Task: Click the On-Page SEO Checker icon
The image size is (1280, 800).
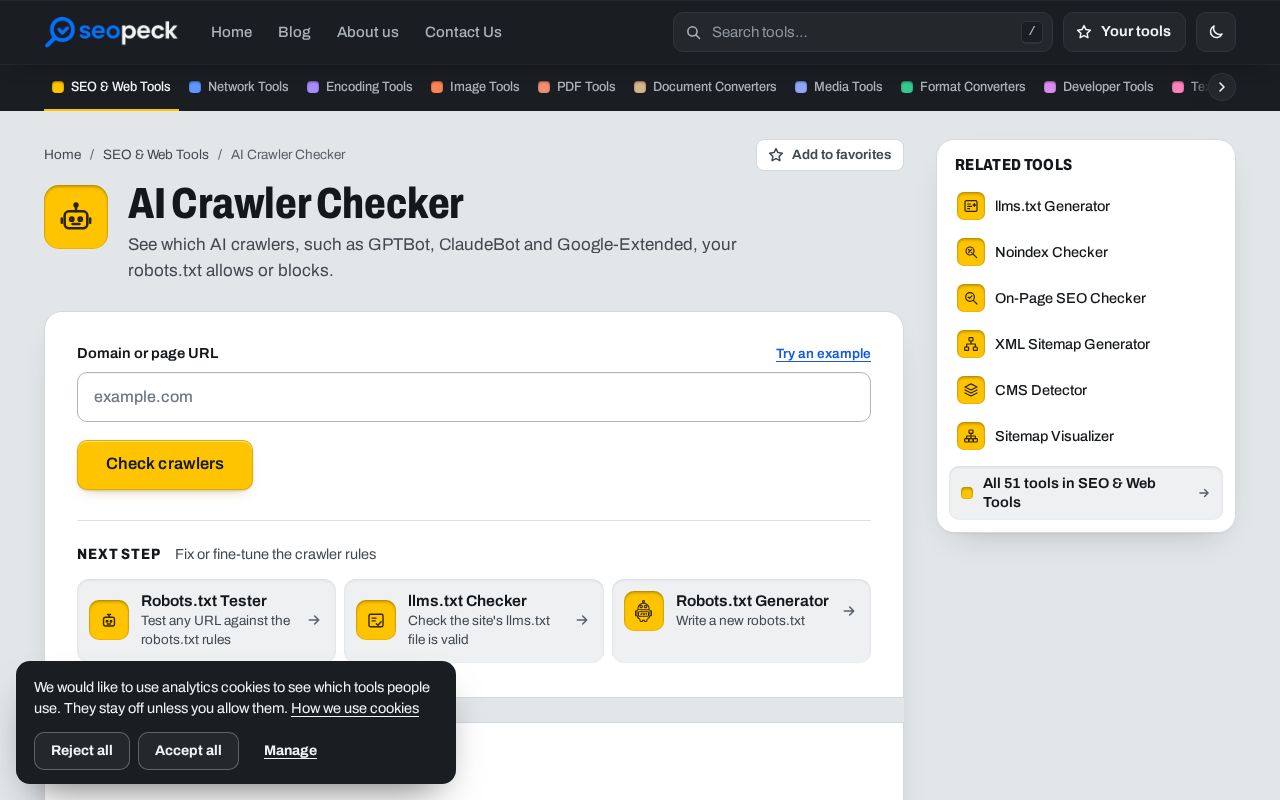Action: coord(971,298)
